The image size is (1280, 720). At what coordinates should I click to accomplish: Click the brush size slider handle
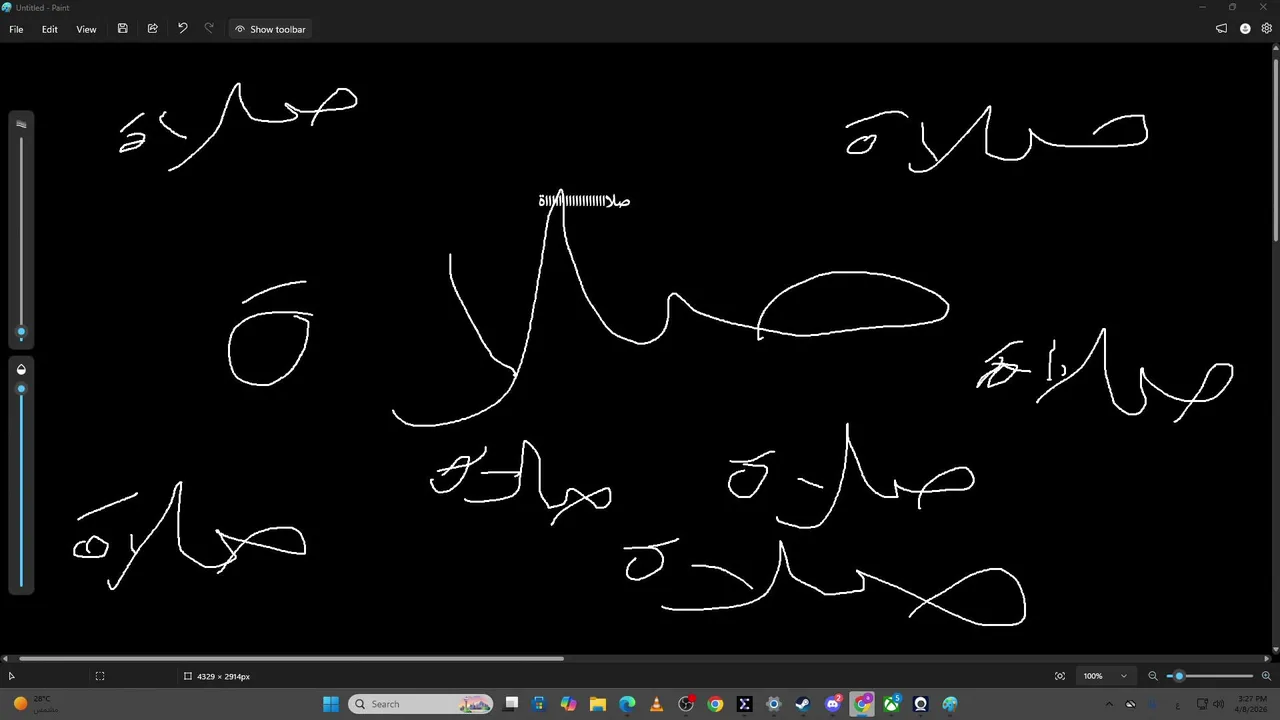(21, 333)
